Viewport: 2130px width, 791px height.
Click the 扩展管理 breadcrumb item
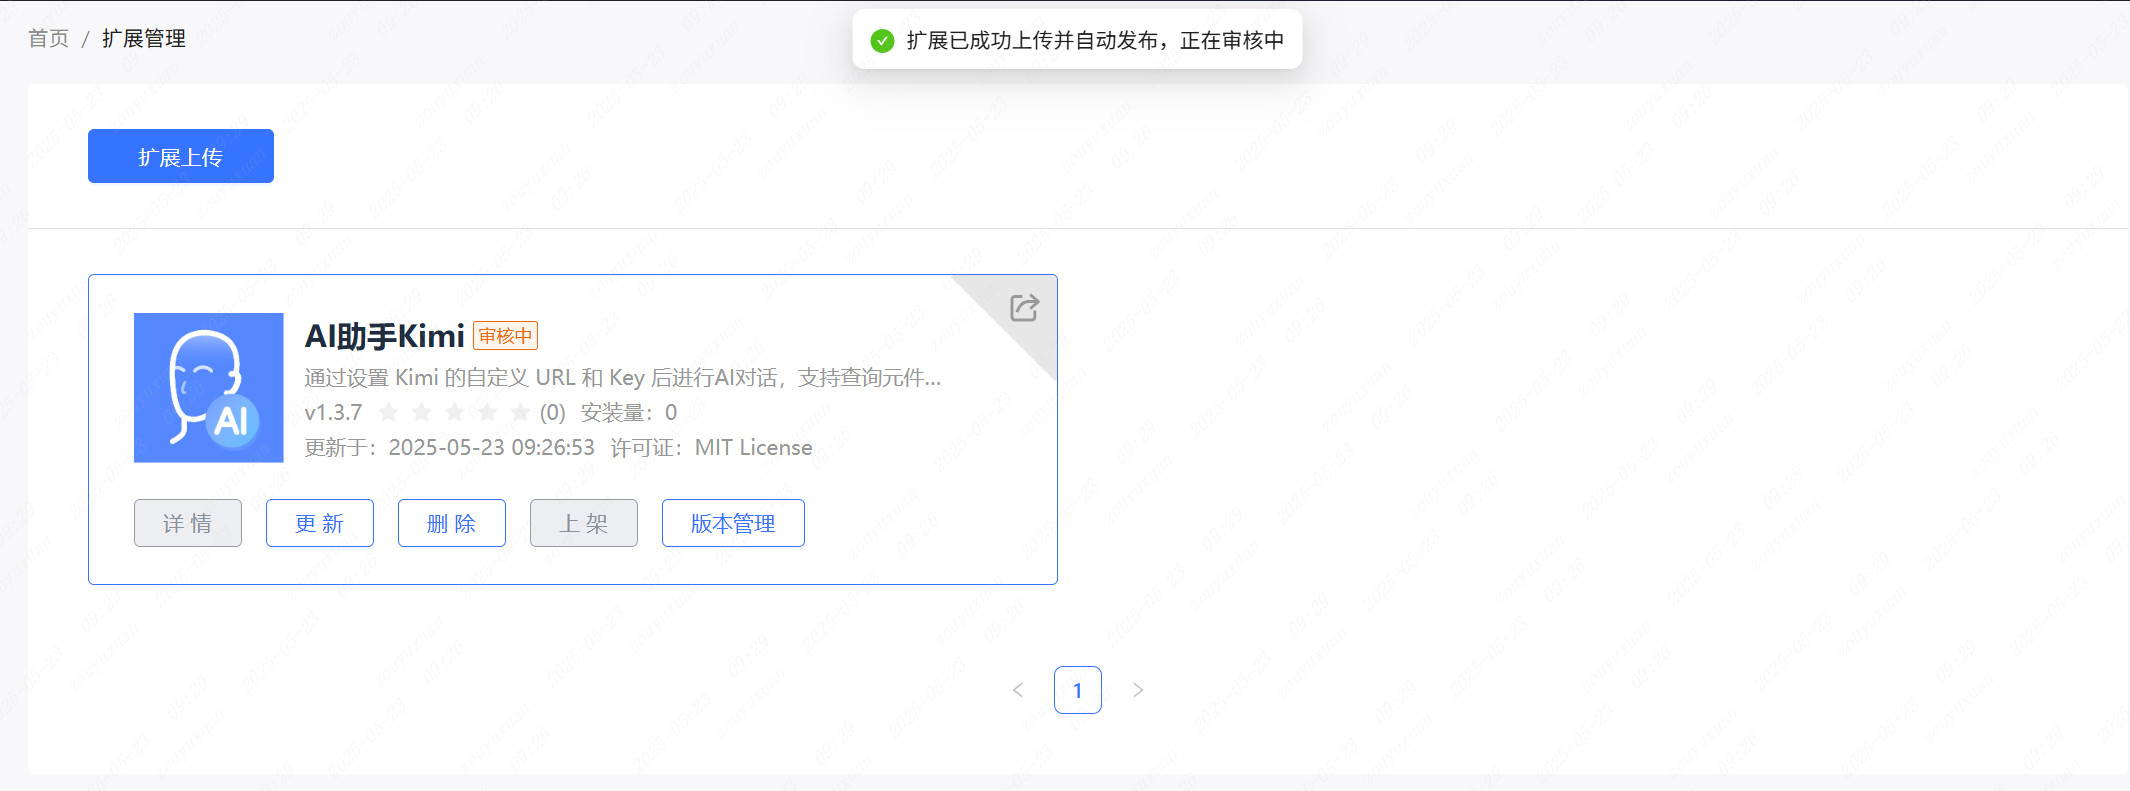tap(144, 39)
